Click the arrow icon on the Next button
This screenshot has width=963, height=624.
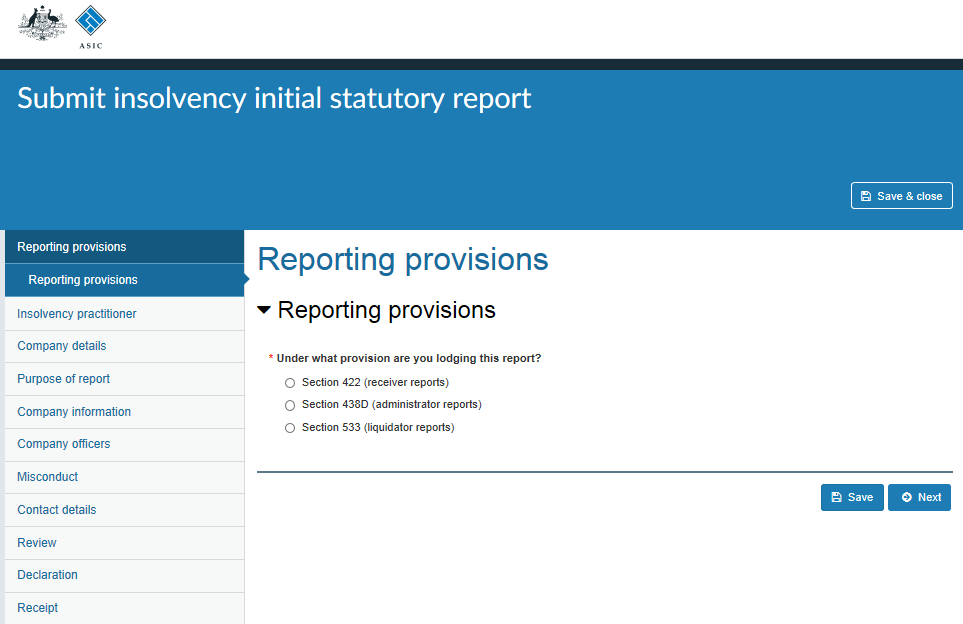click(x=906, y=497)
